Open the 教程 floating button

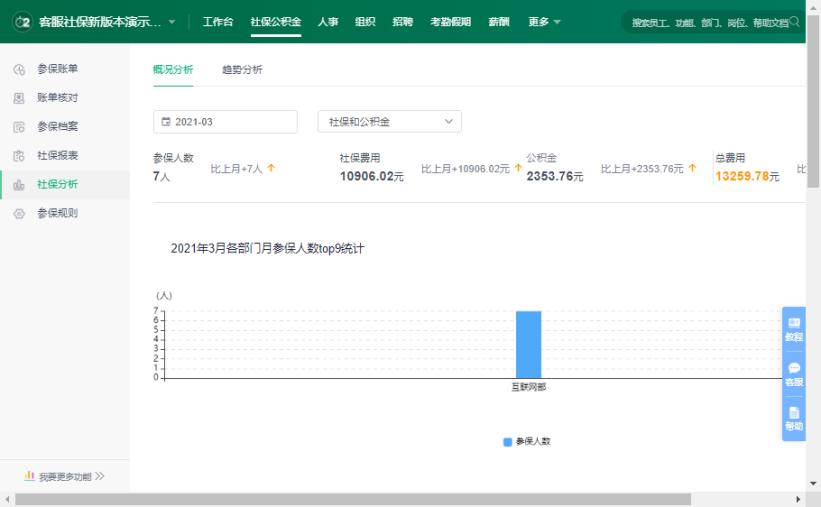point(794,329)
